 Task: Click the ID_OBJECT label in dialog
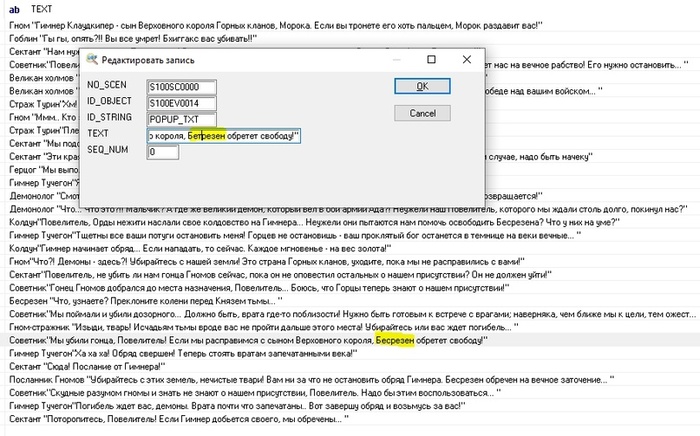(109, 101)
